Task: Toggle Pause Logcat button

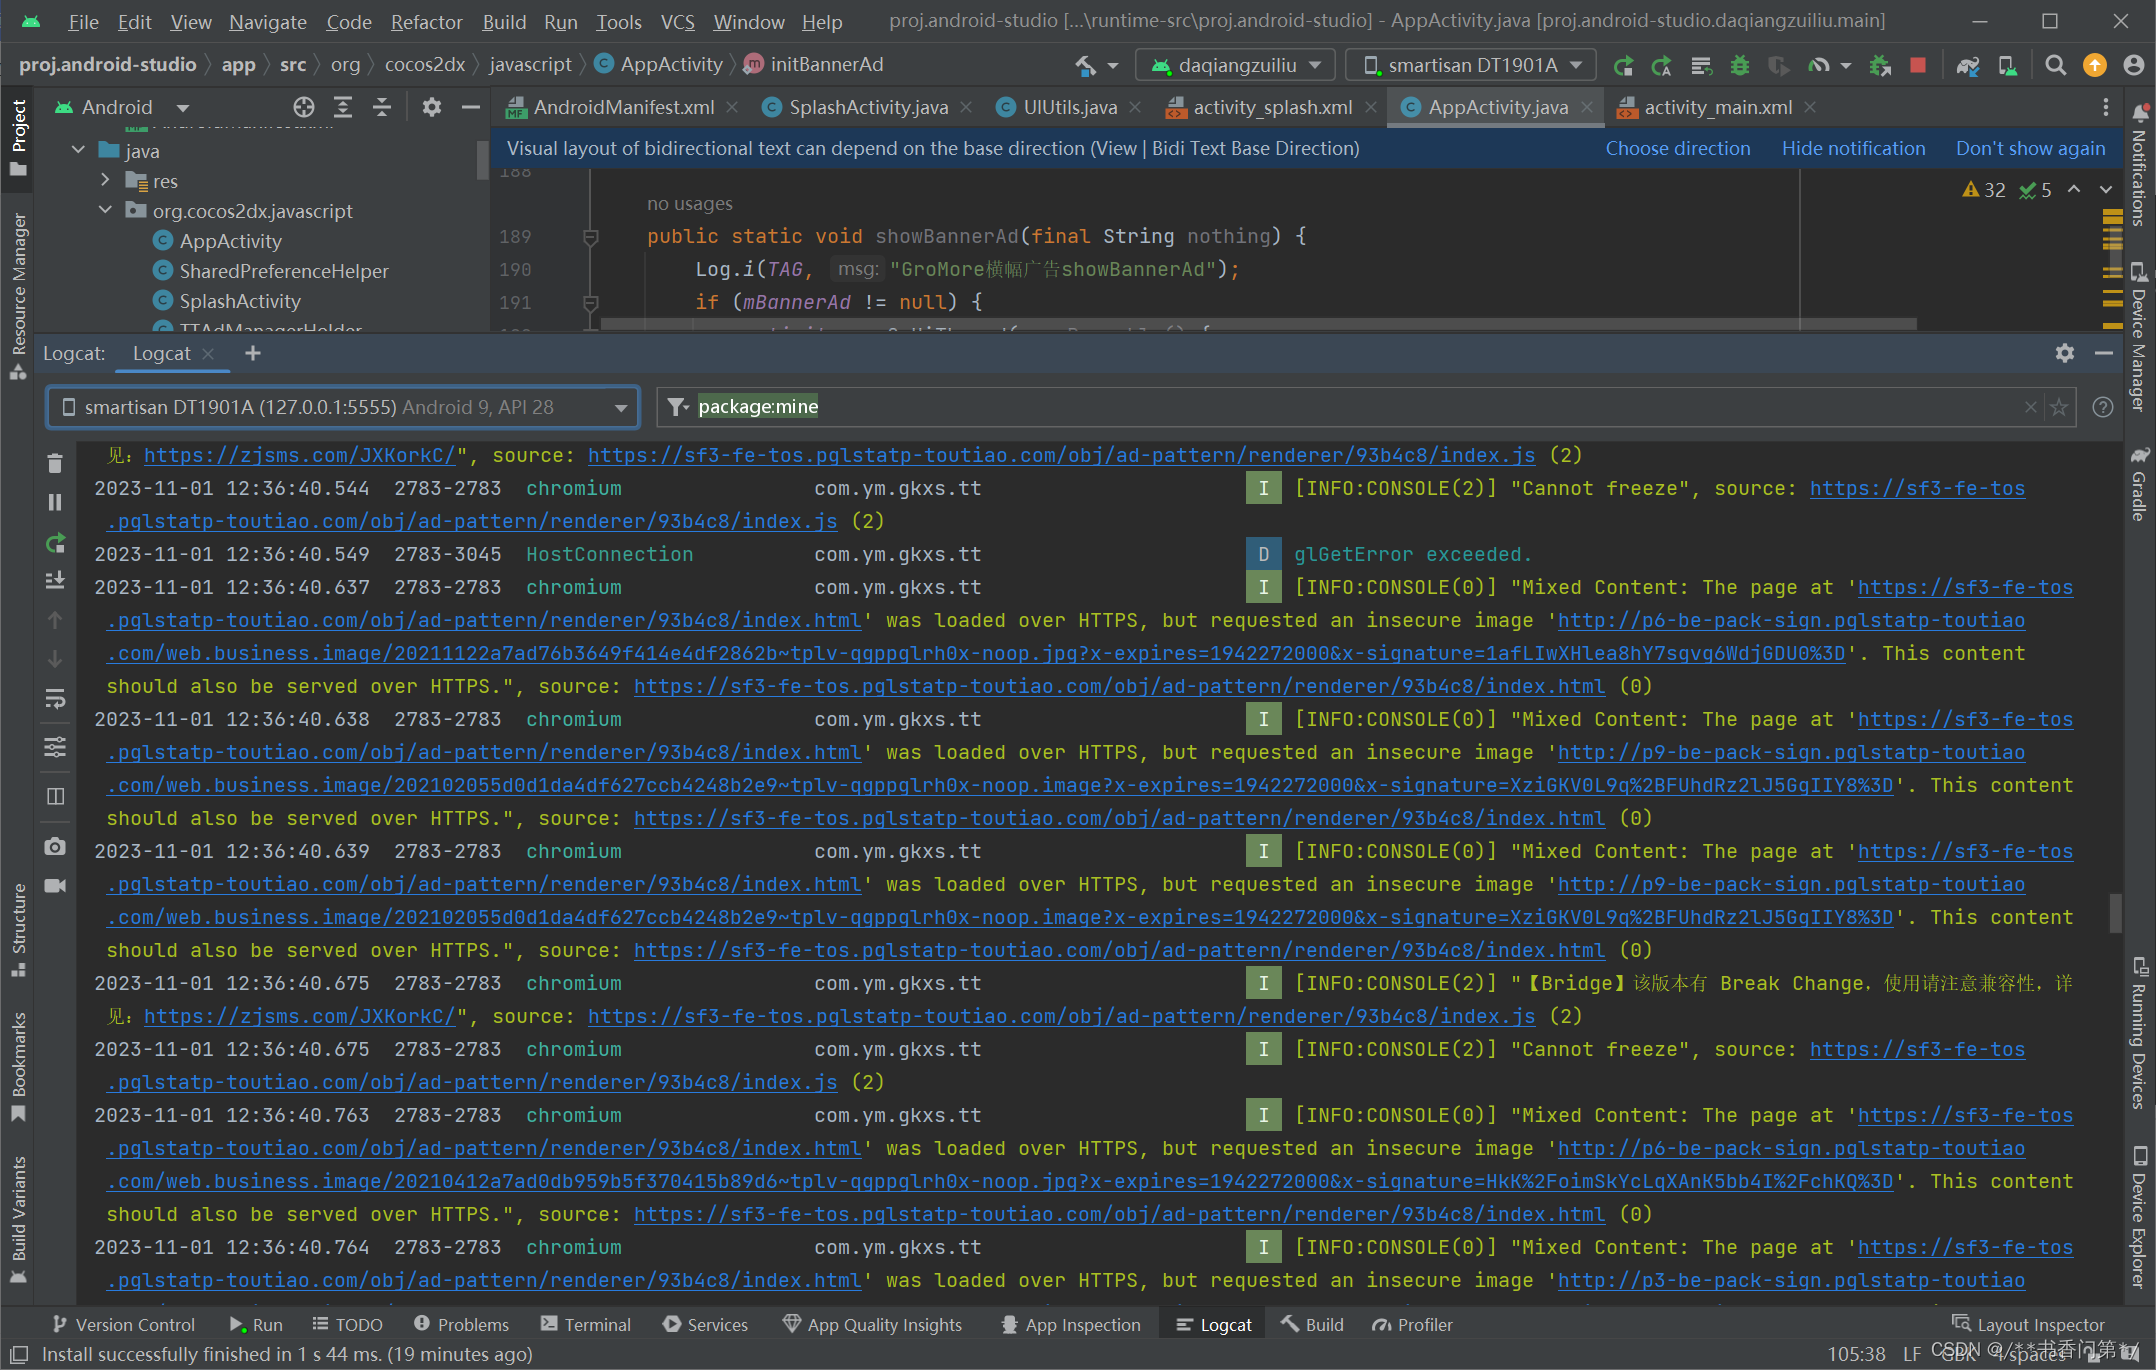Action: [55, 502]
